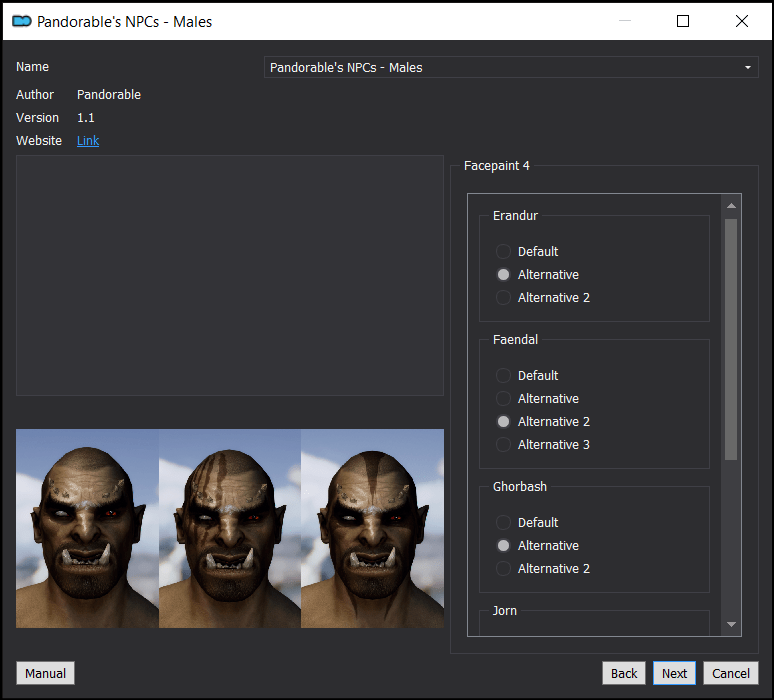Click the empty description box above the preview
The width and height of the screenshot is (774, 700).
[230, 275]
